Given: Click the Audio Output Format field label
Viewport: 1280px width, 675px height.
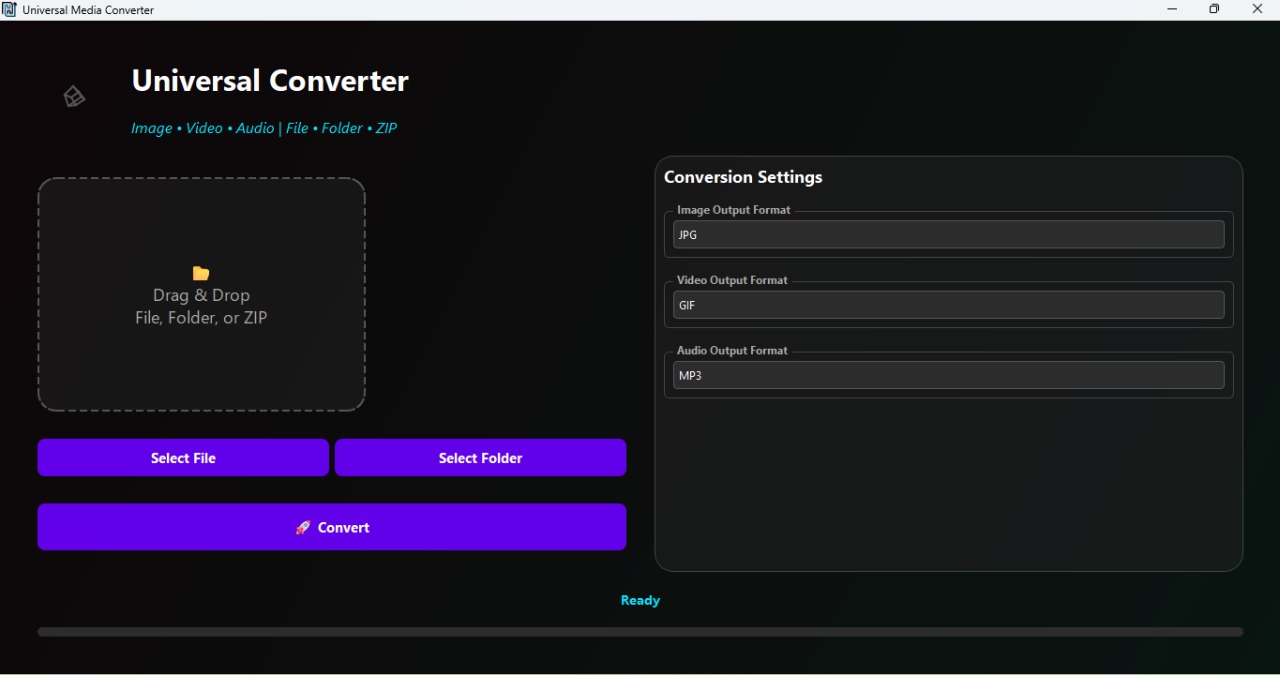Looking at the screenshot, I should (x=732, y=350).
